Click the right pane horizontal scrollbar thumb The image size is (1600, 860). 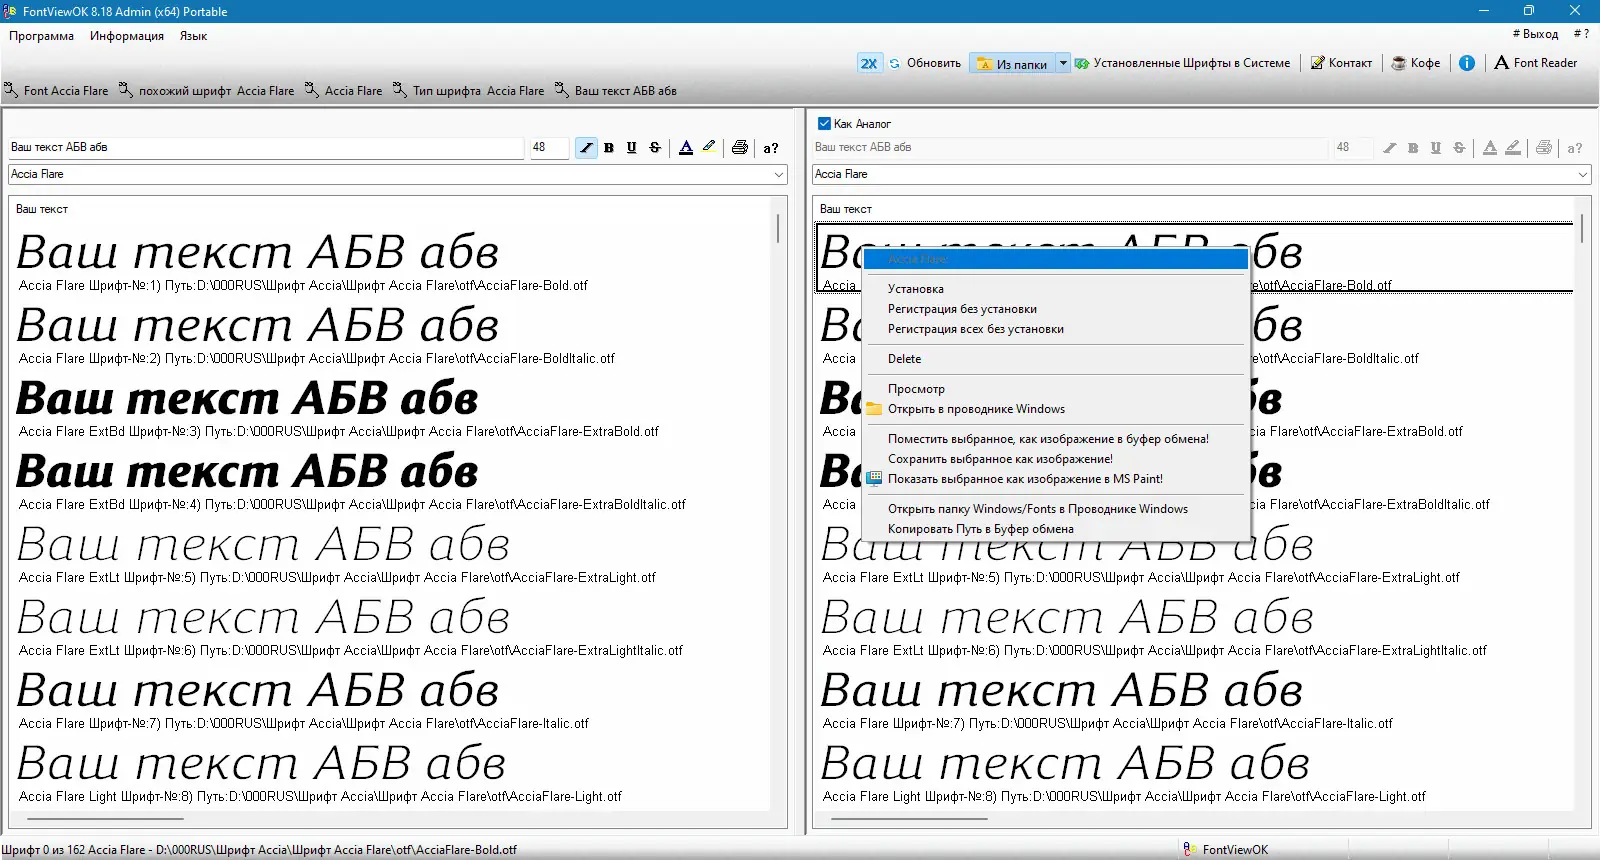[x=910, y=819]
